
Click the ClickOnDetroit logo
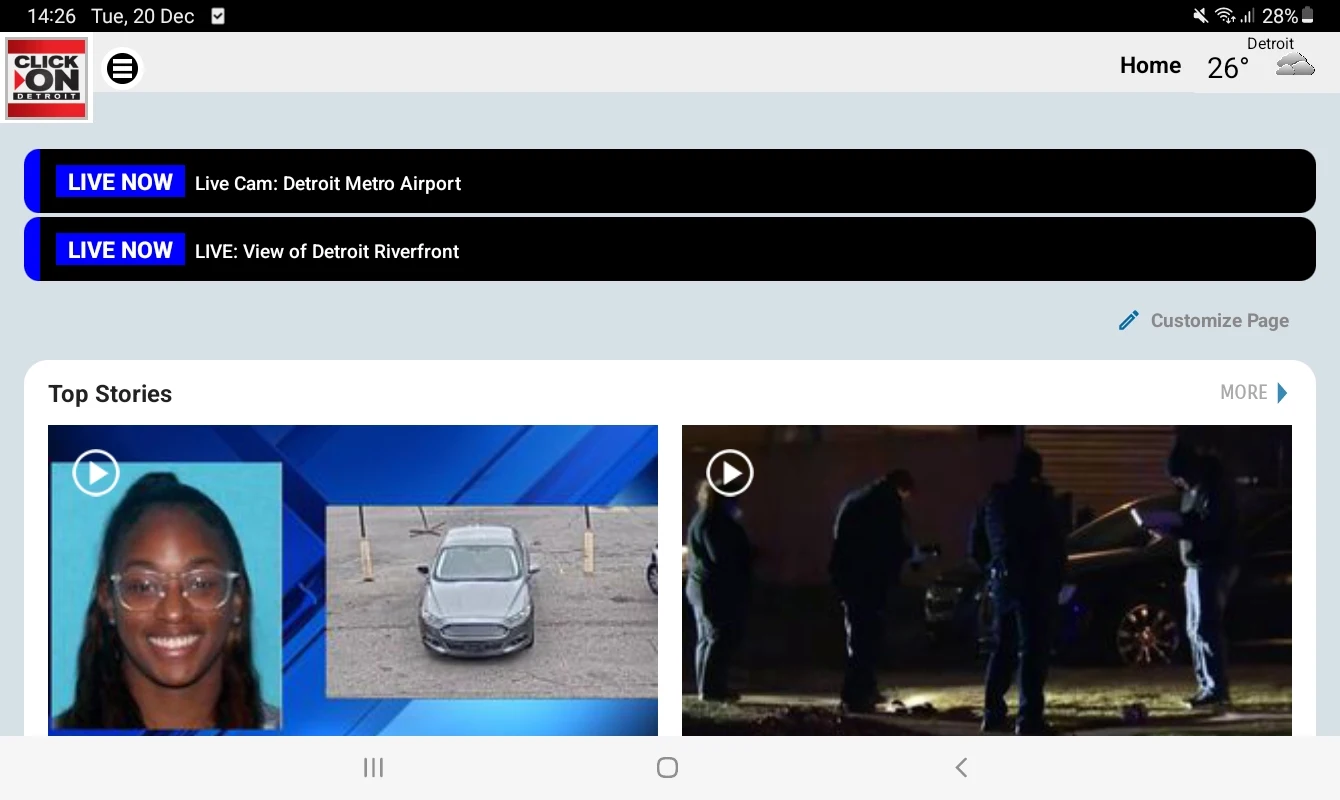[x=47, y=78]
